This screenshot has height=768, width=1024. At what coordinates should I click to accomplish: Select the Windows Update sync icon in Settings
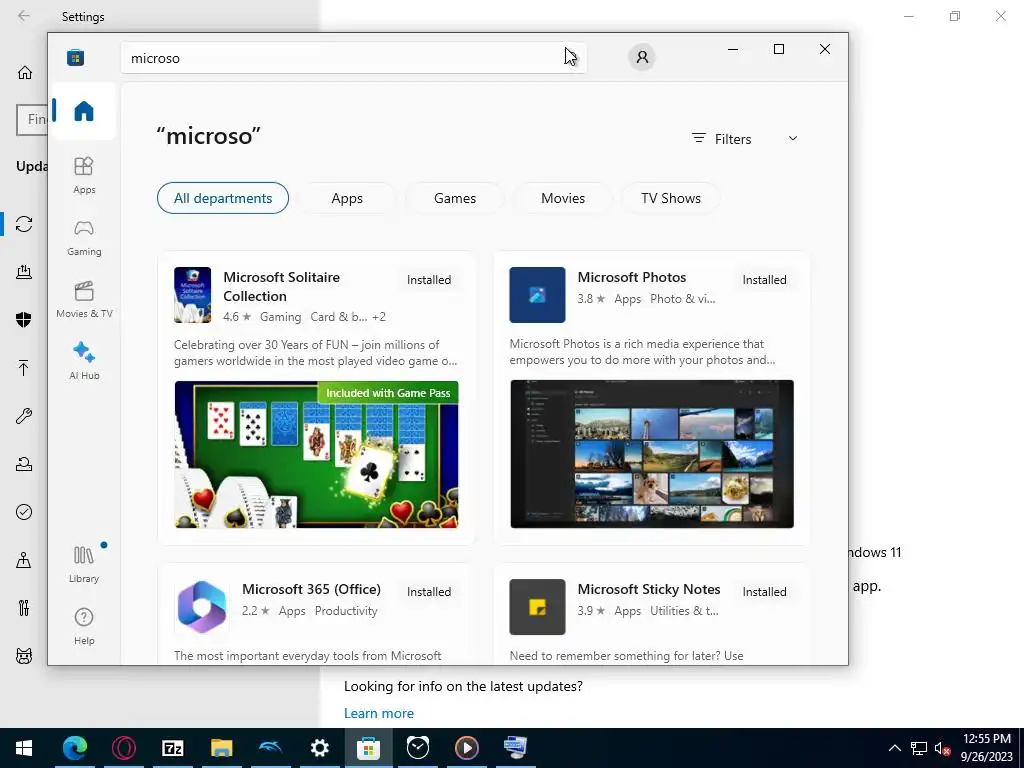(24, 224)
